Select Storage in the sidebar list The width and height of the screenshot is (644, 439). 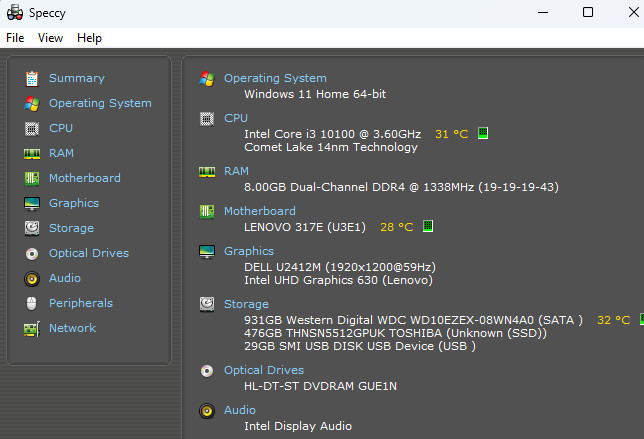click(x=71, y=228)
